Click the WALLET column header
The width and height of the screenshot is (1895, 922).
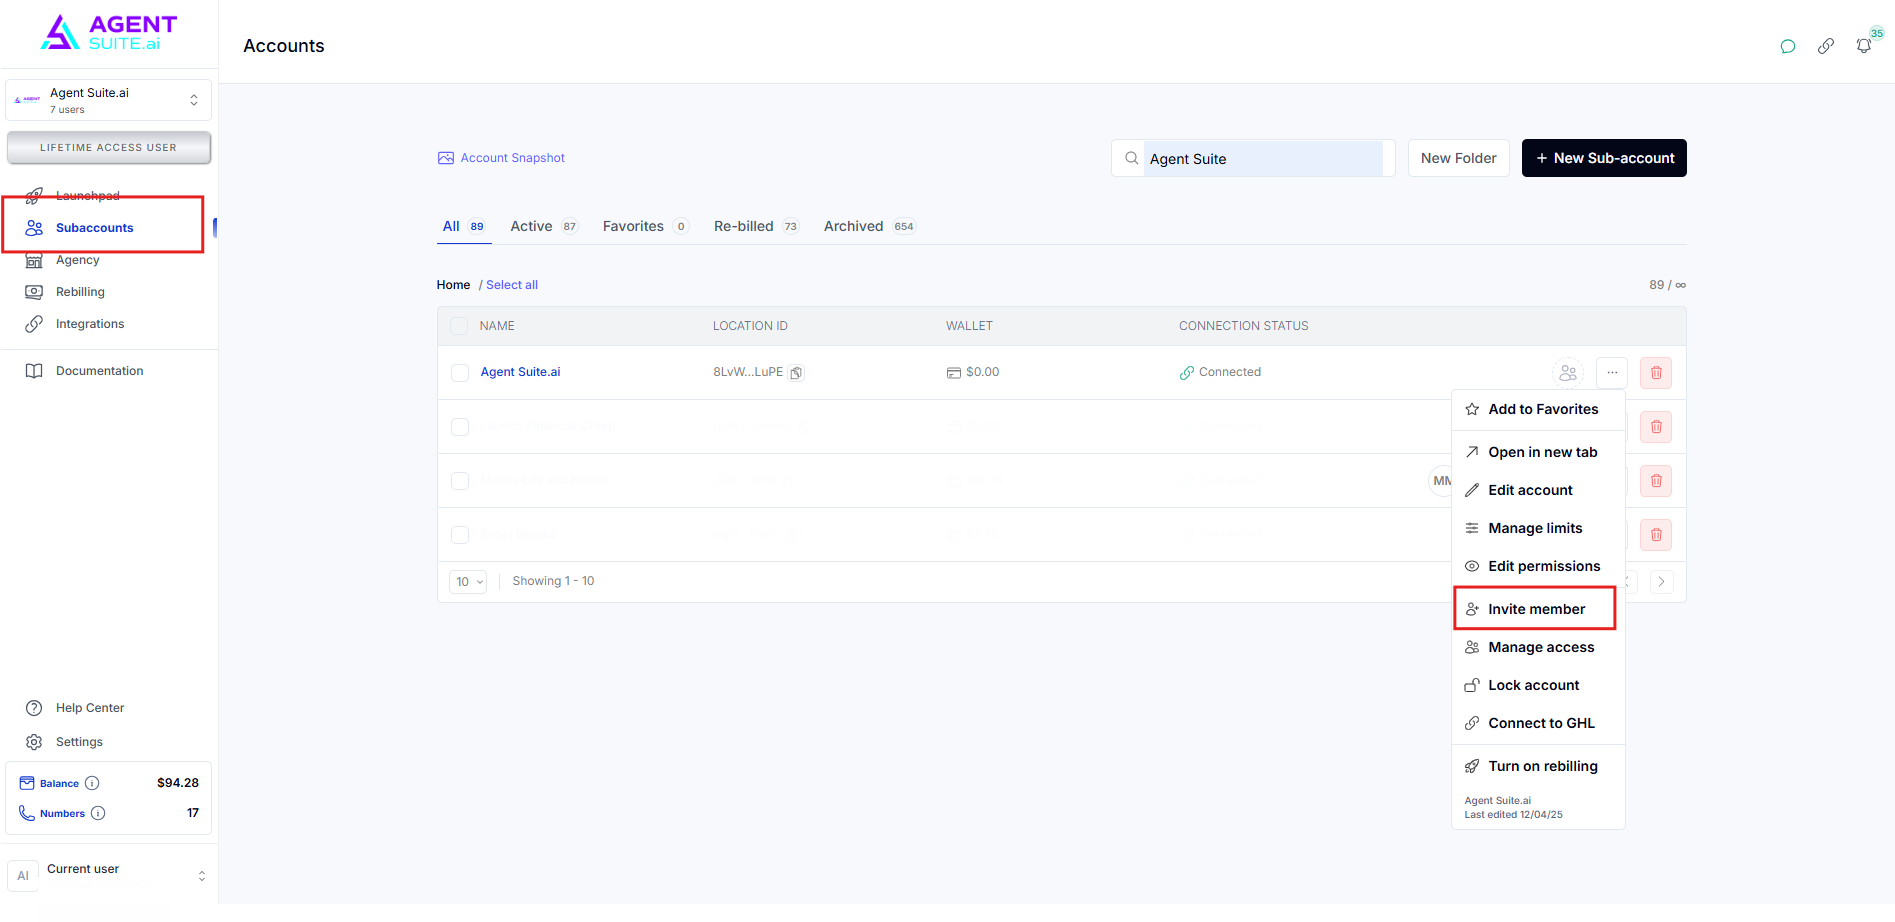pyautogui.click(x=969, y=326)
